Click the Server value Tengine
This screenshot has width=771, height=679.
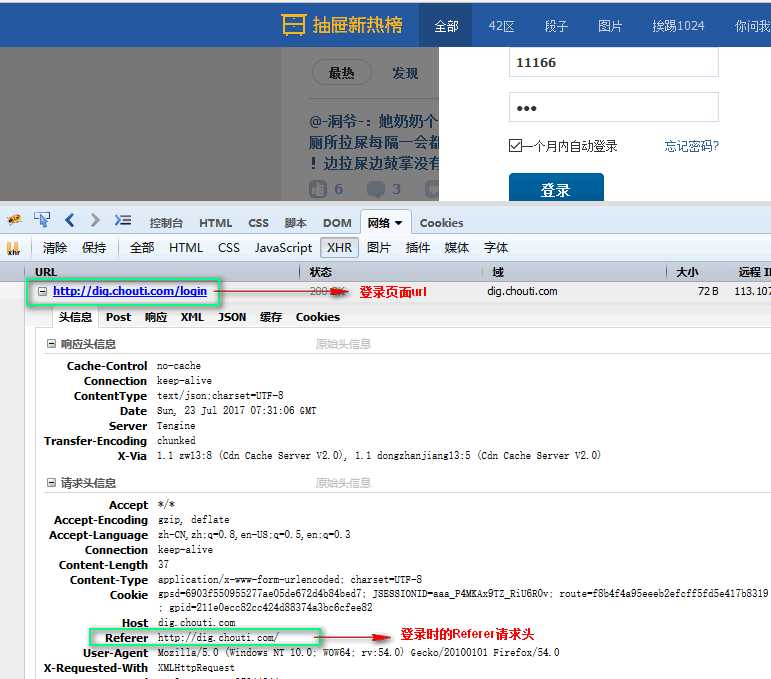tap(176, 426)
